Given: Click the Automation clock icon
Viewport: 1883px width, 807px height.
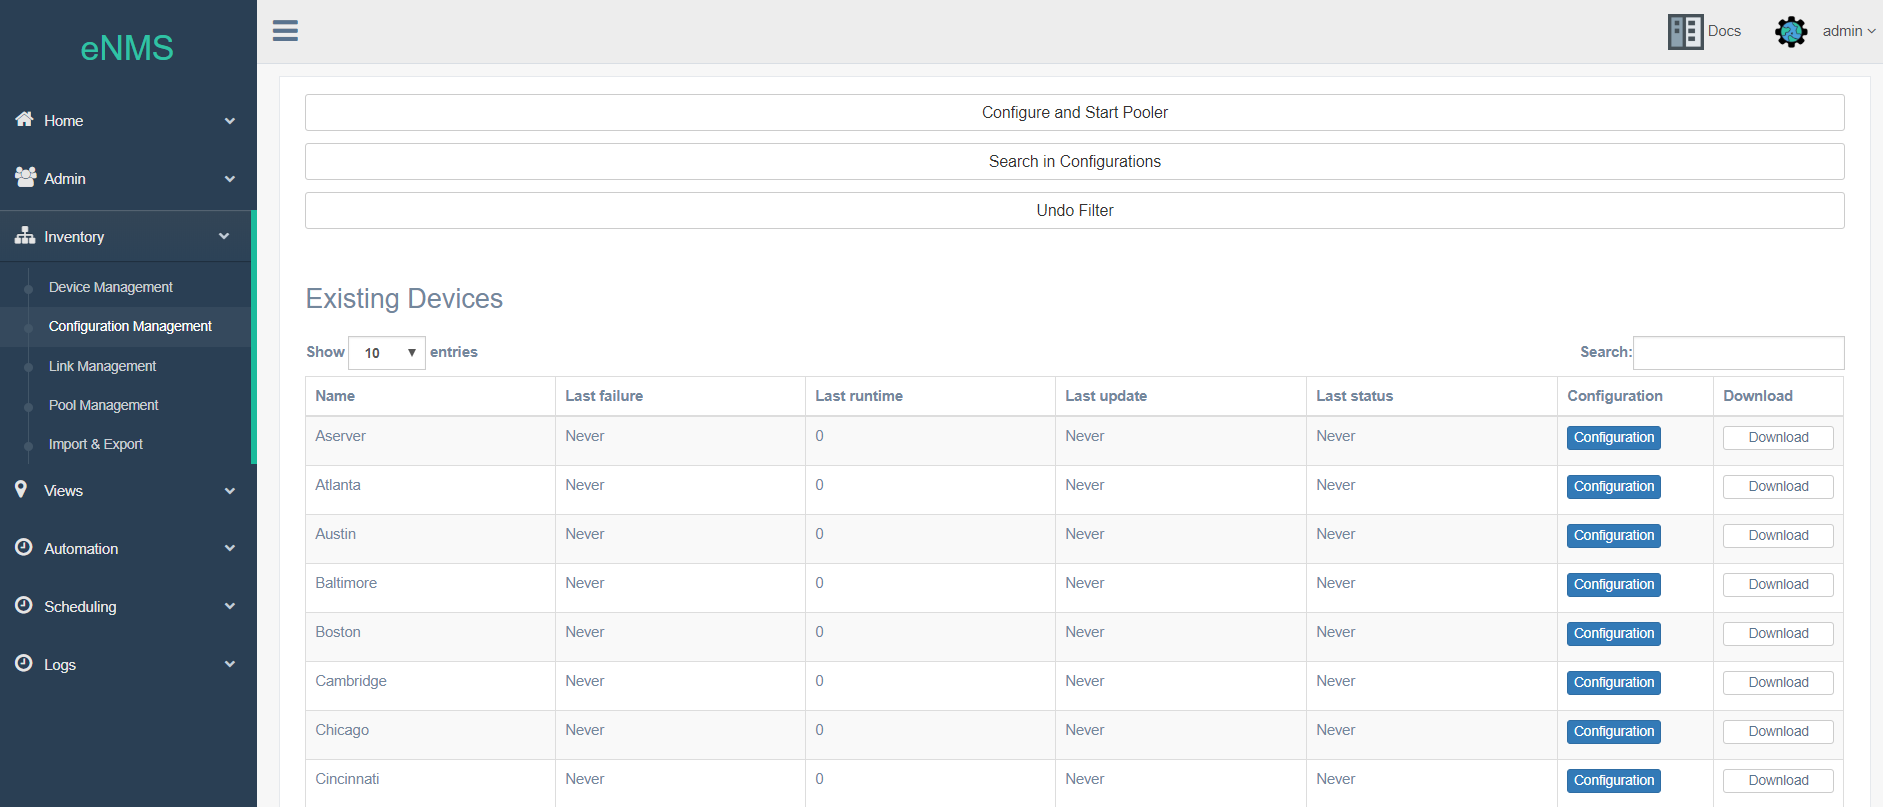Looking at the screenshot, I should point(24,547).
